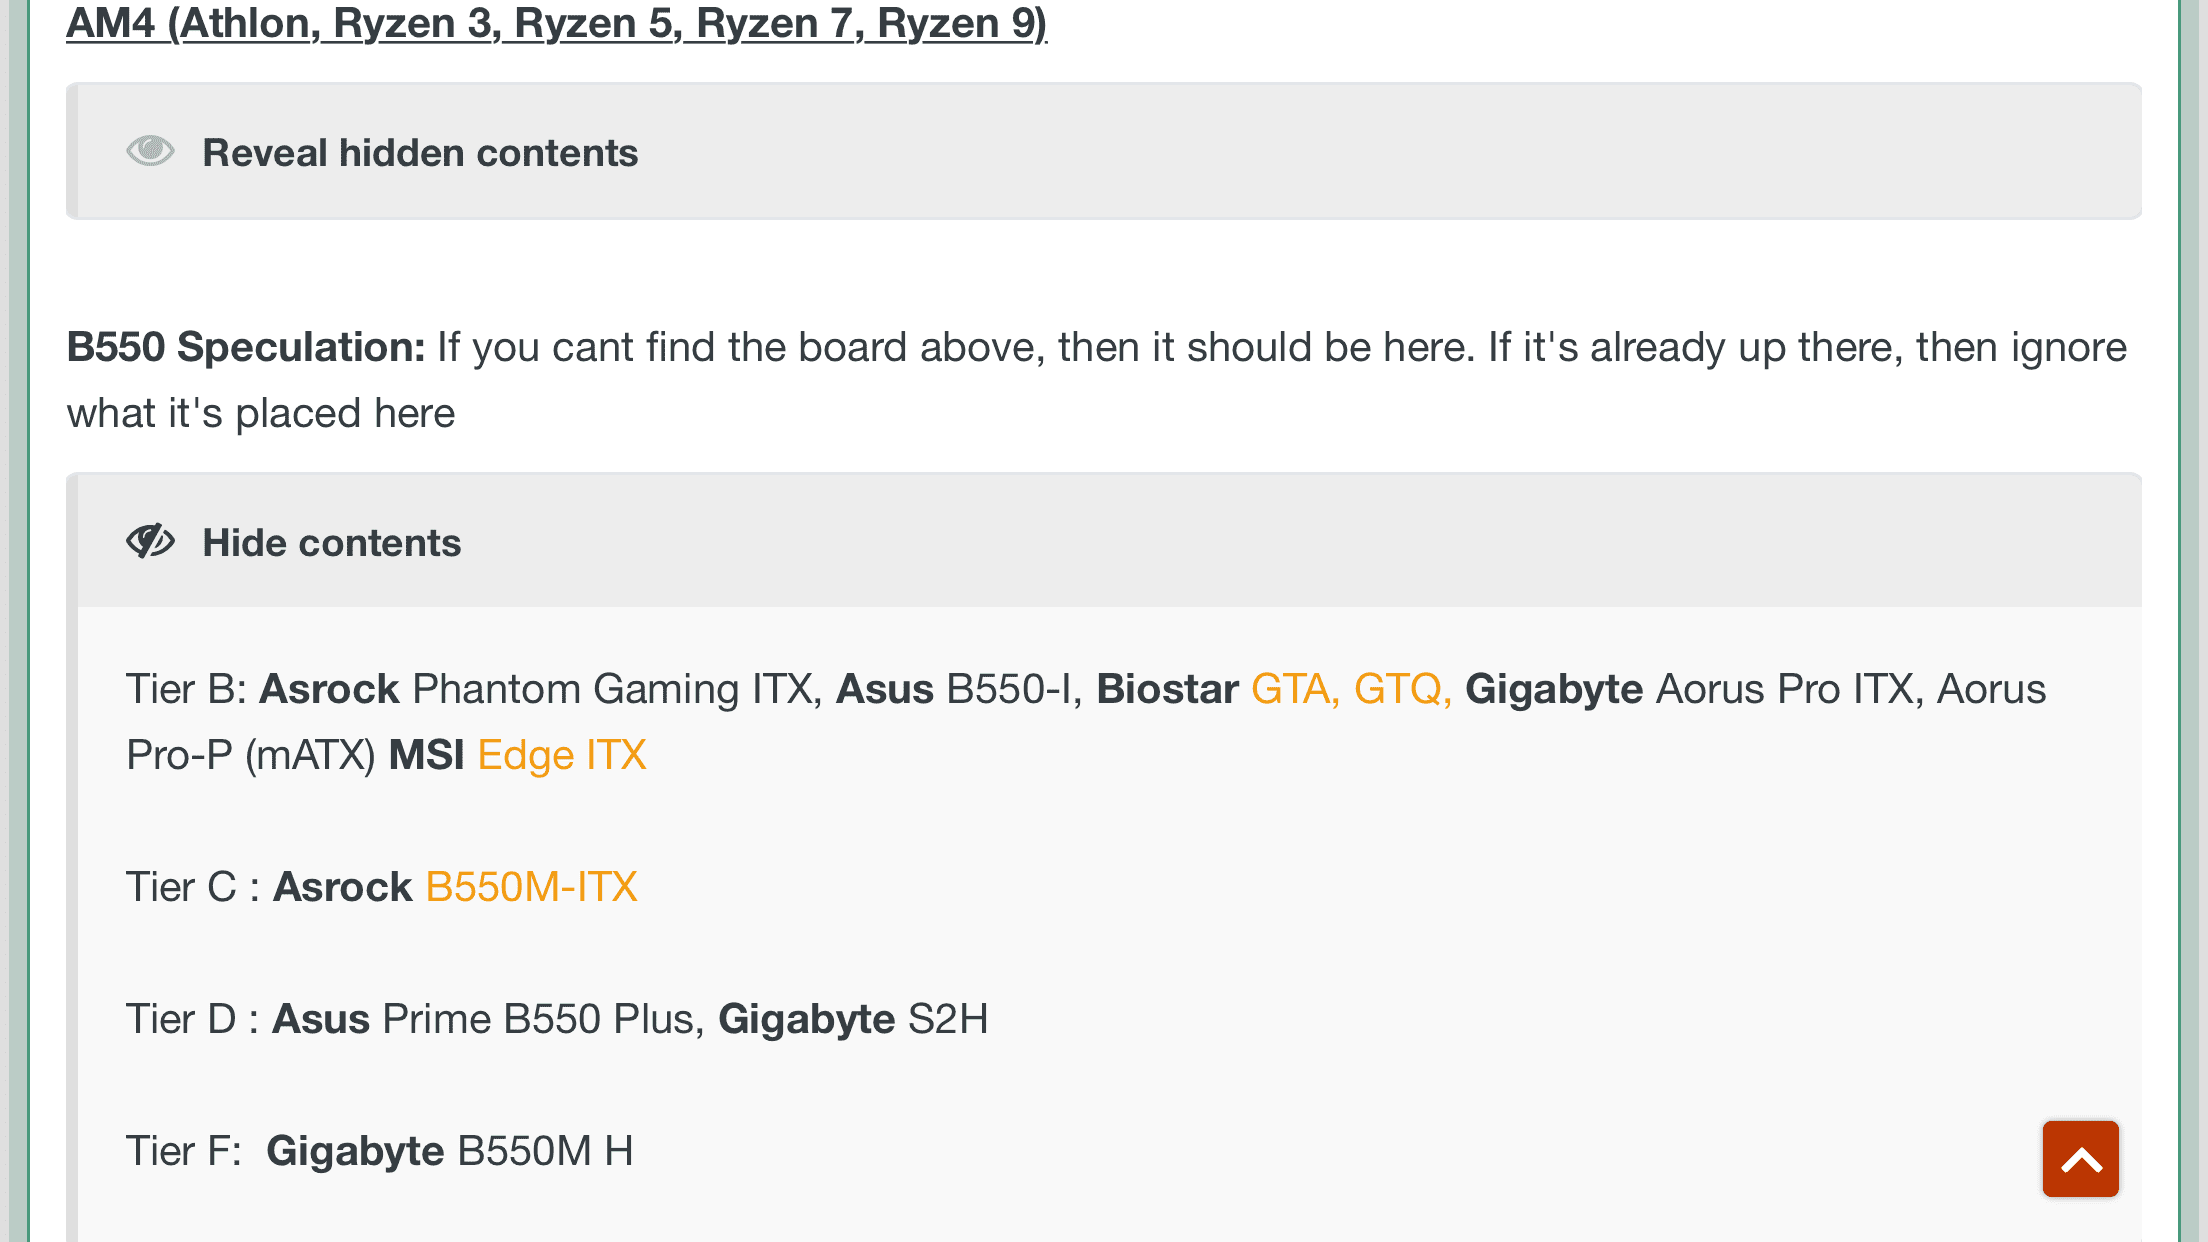This screenshot has height=1242, width=2208.
Task: Follow the MSI Edge ITX link
Action: (x=562, y=755)
